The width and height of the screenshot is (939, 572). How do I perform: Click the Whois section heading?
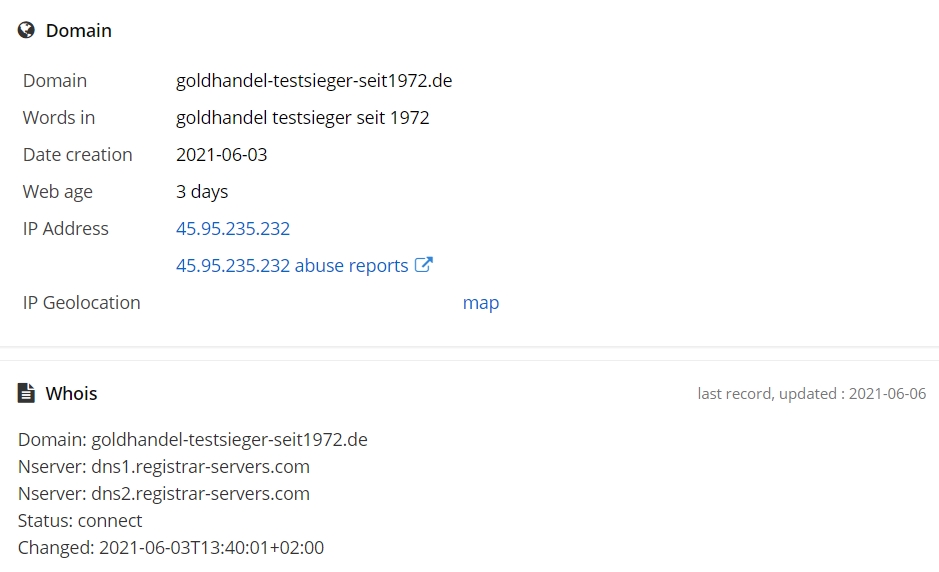coord(72,394)
